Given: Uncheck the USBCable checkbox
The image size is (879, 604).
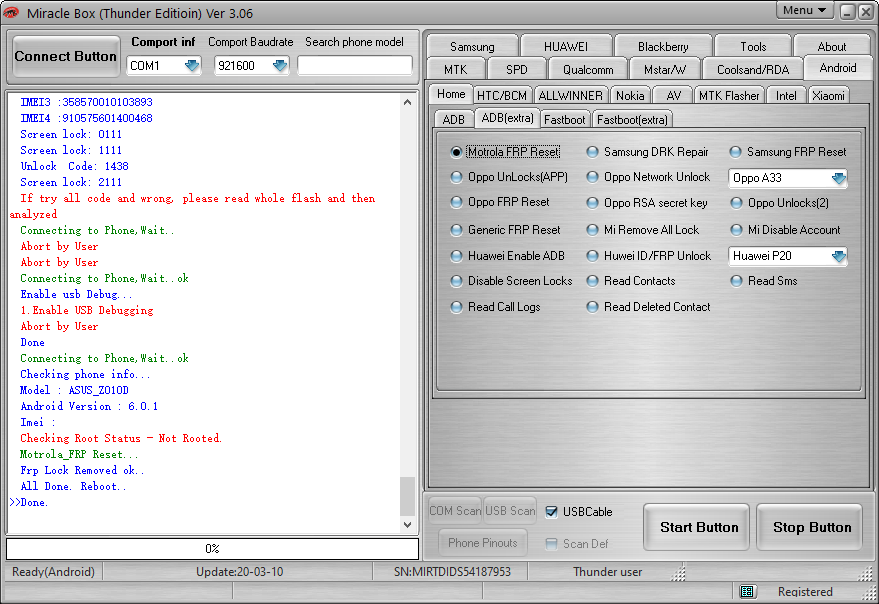Looking at the screenshot, I should (552, 511).
